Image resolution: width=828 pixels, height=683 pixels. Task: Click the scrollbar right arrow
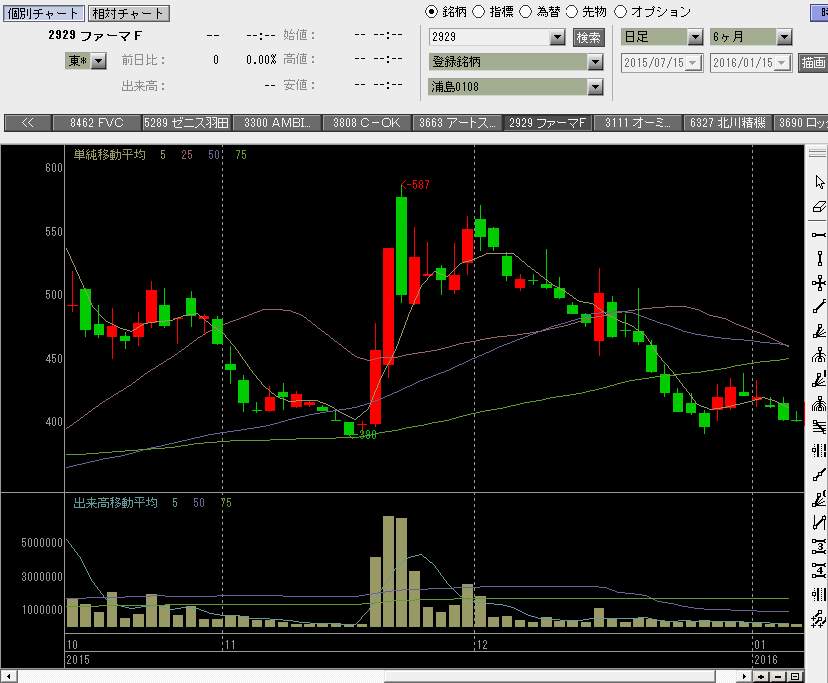coord(744,677)
